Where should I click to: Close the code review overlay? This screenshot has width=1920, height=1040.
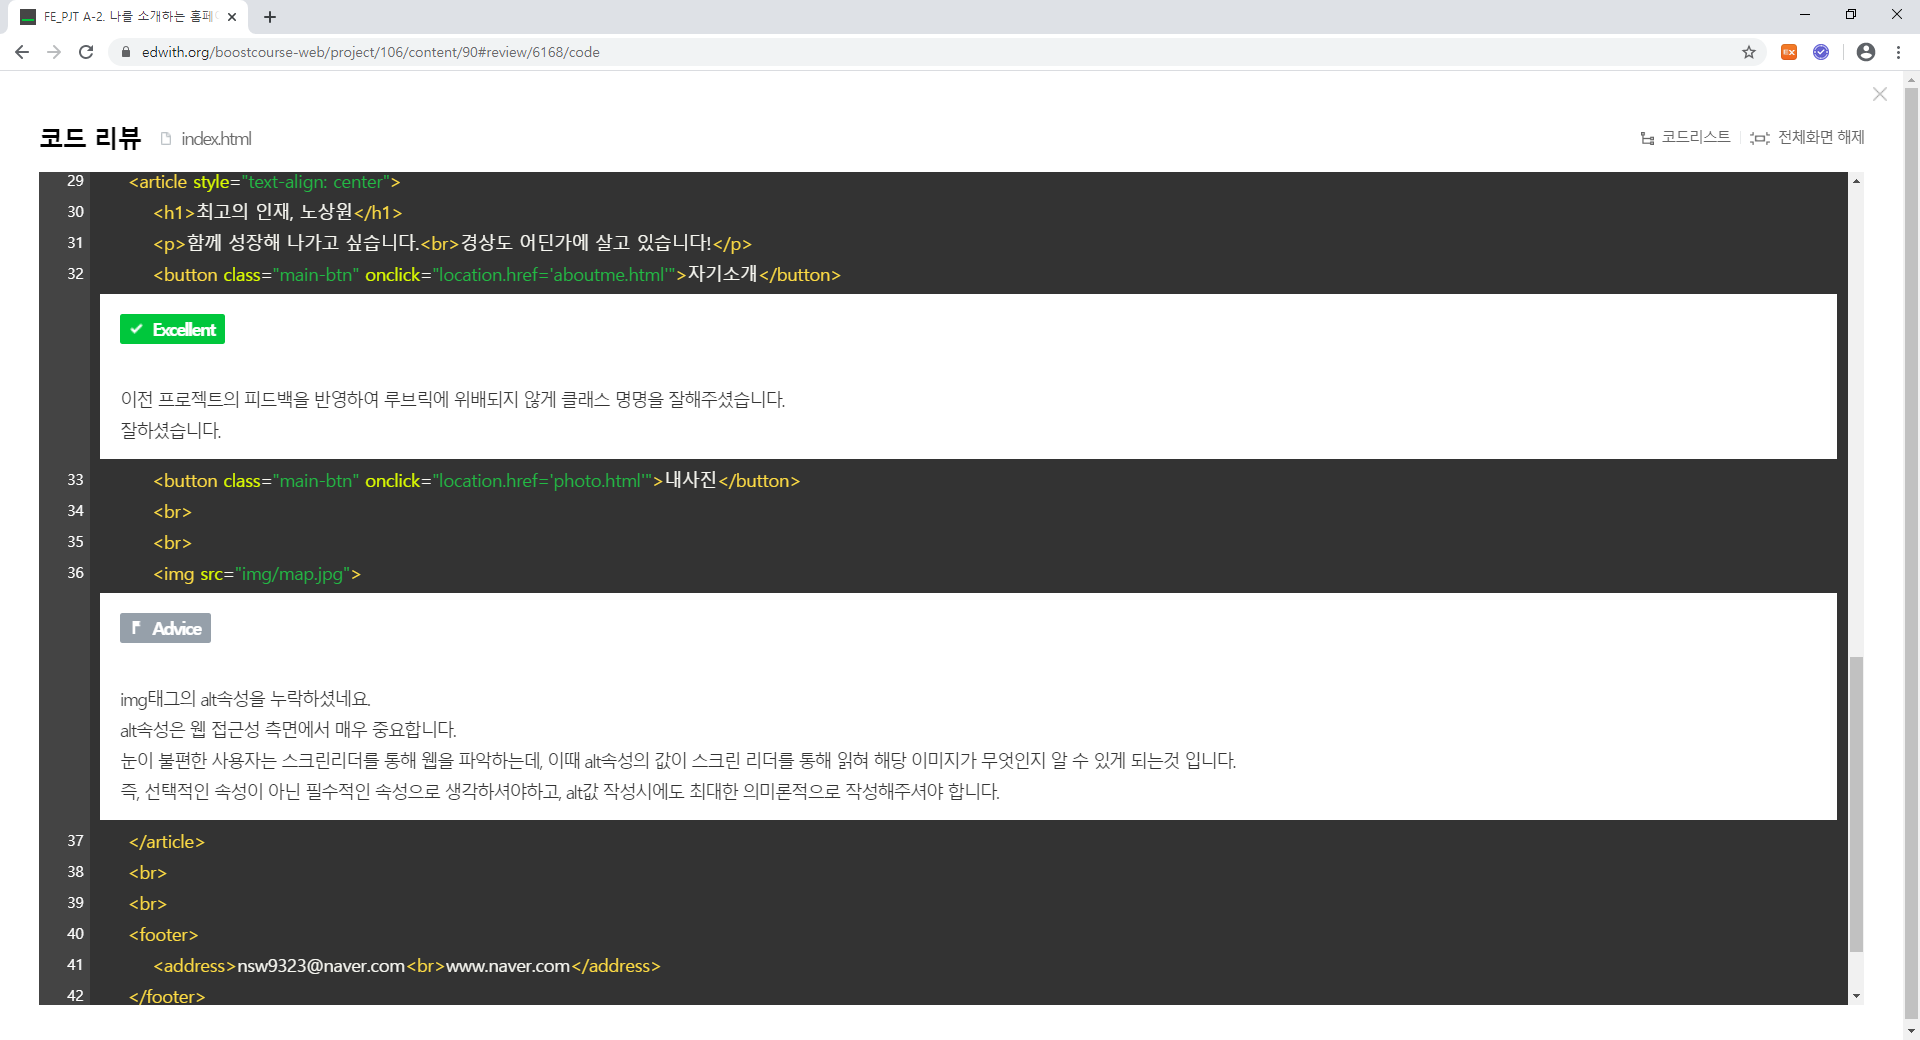click(1880, 94)
